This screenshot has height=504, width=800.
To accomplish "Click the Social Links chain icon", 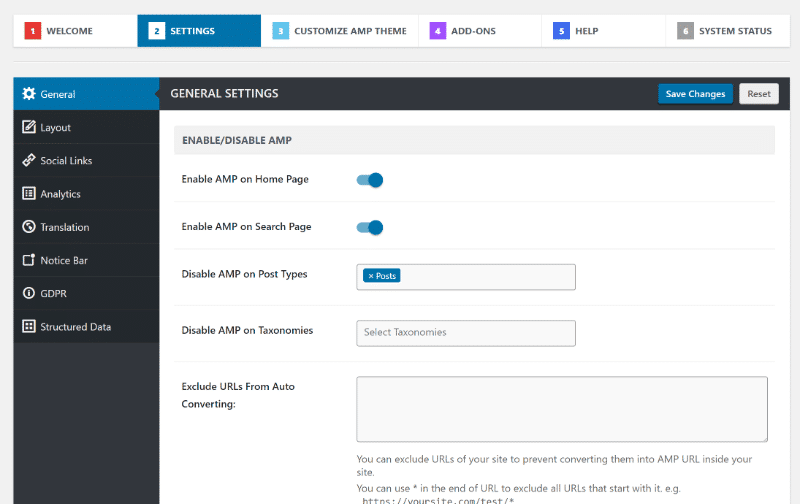I will pos(29,160).
